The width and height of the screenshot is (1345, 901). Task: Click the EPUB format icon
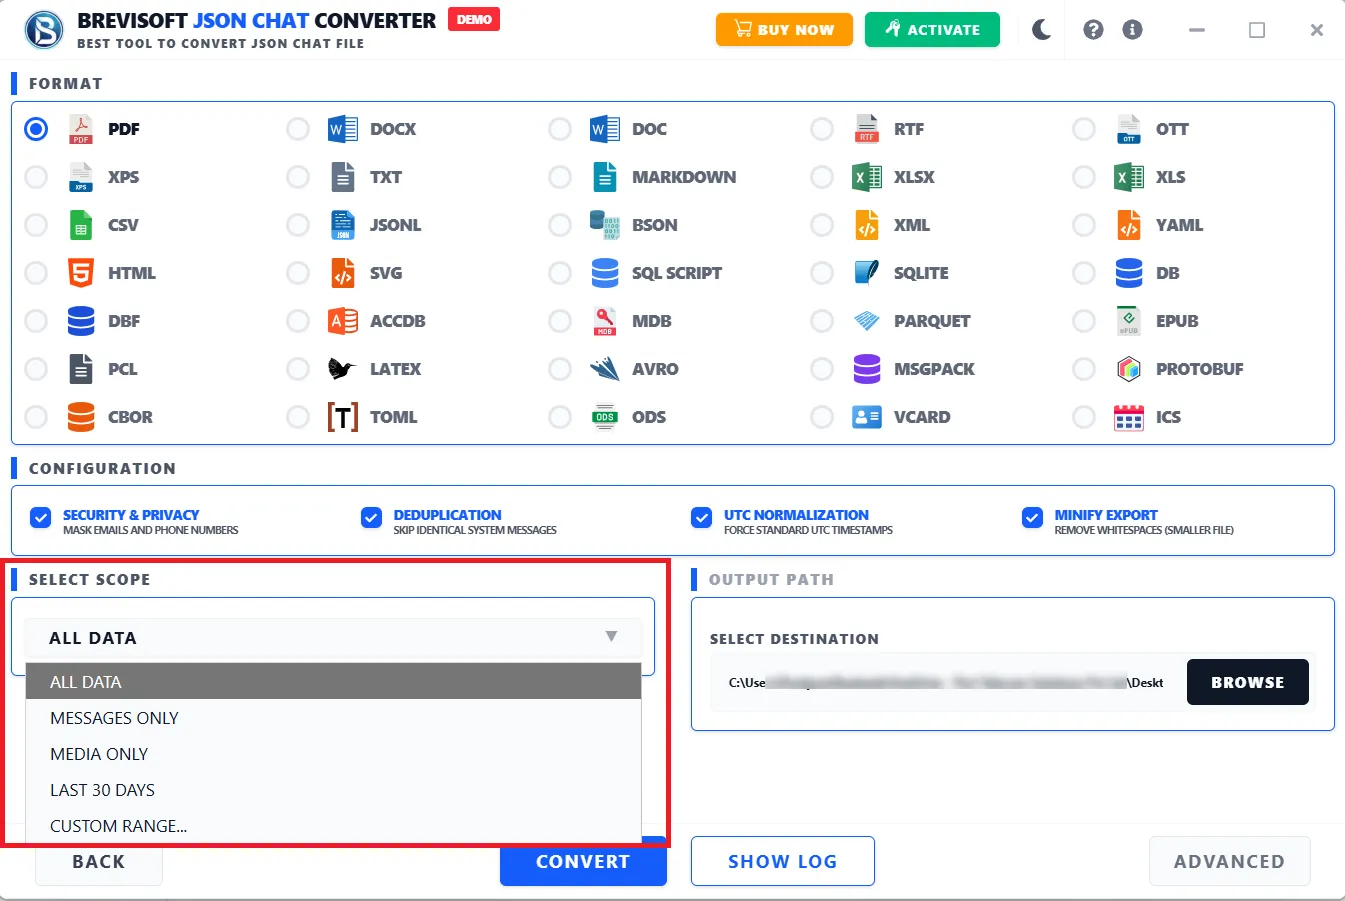coord(1129,321)
